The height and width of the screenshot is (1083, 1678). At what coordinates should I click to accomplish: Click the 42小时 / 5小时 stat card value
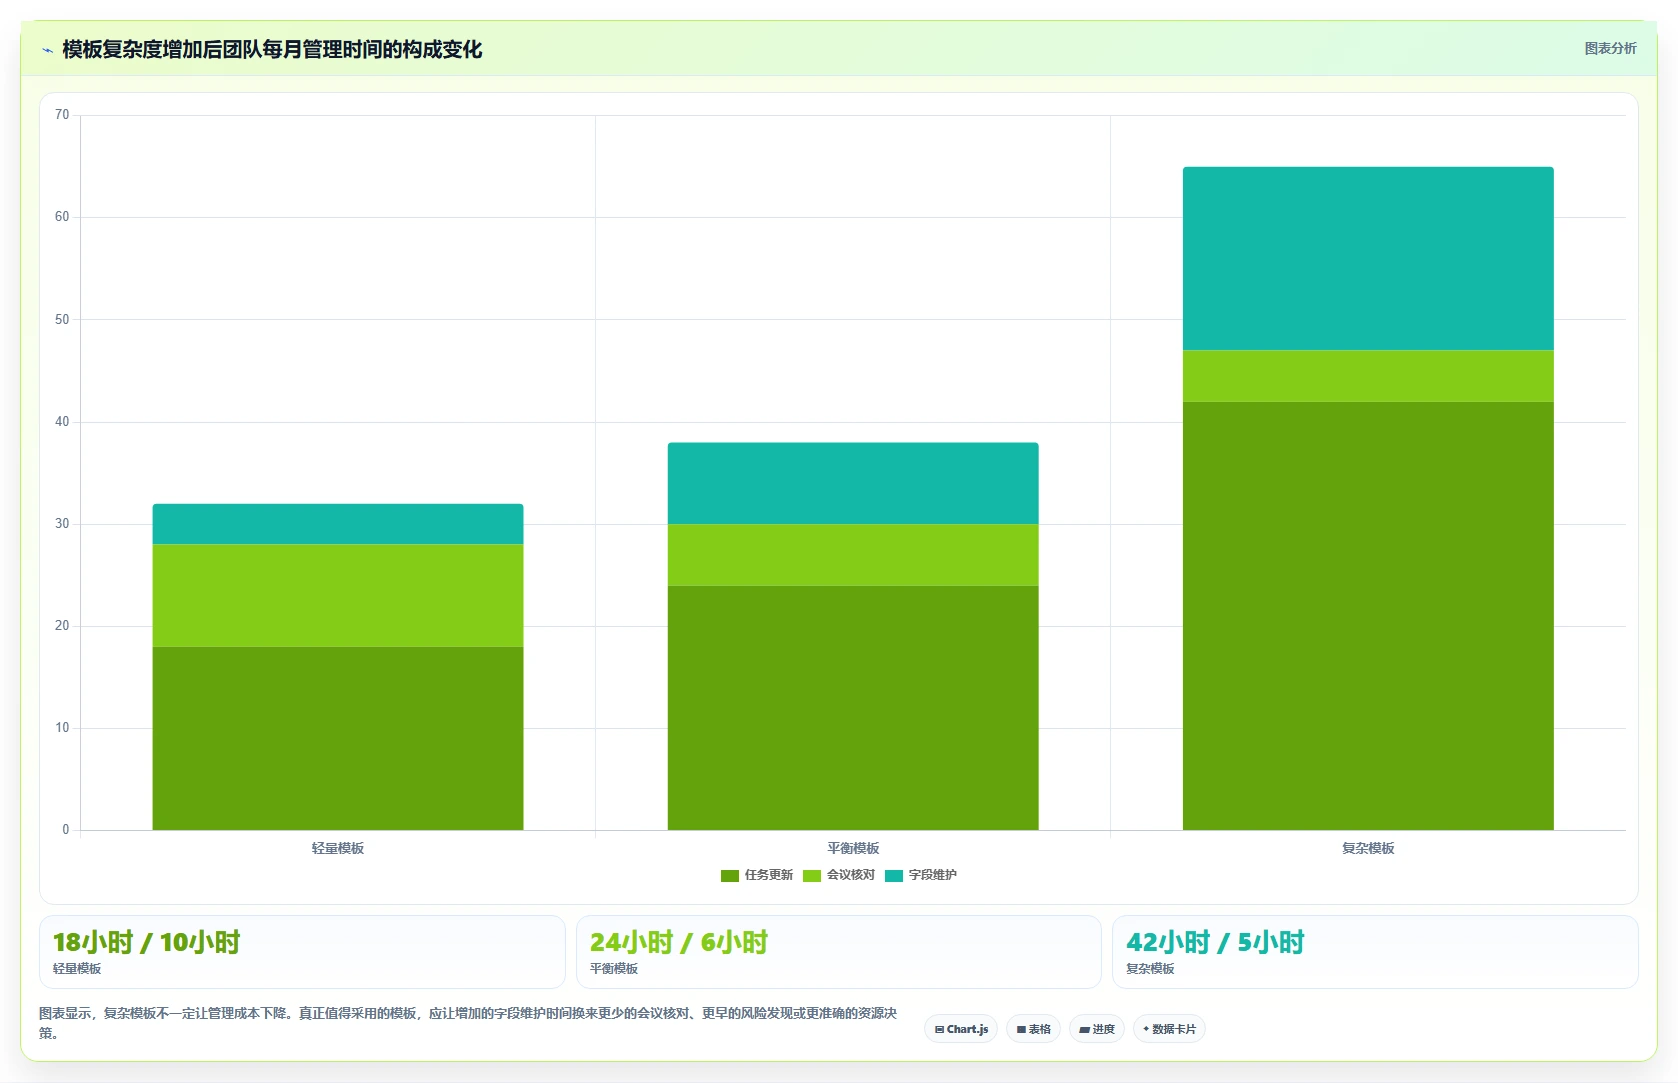[x=1215, y=942]
